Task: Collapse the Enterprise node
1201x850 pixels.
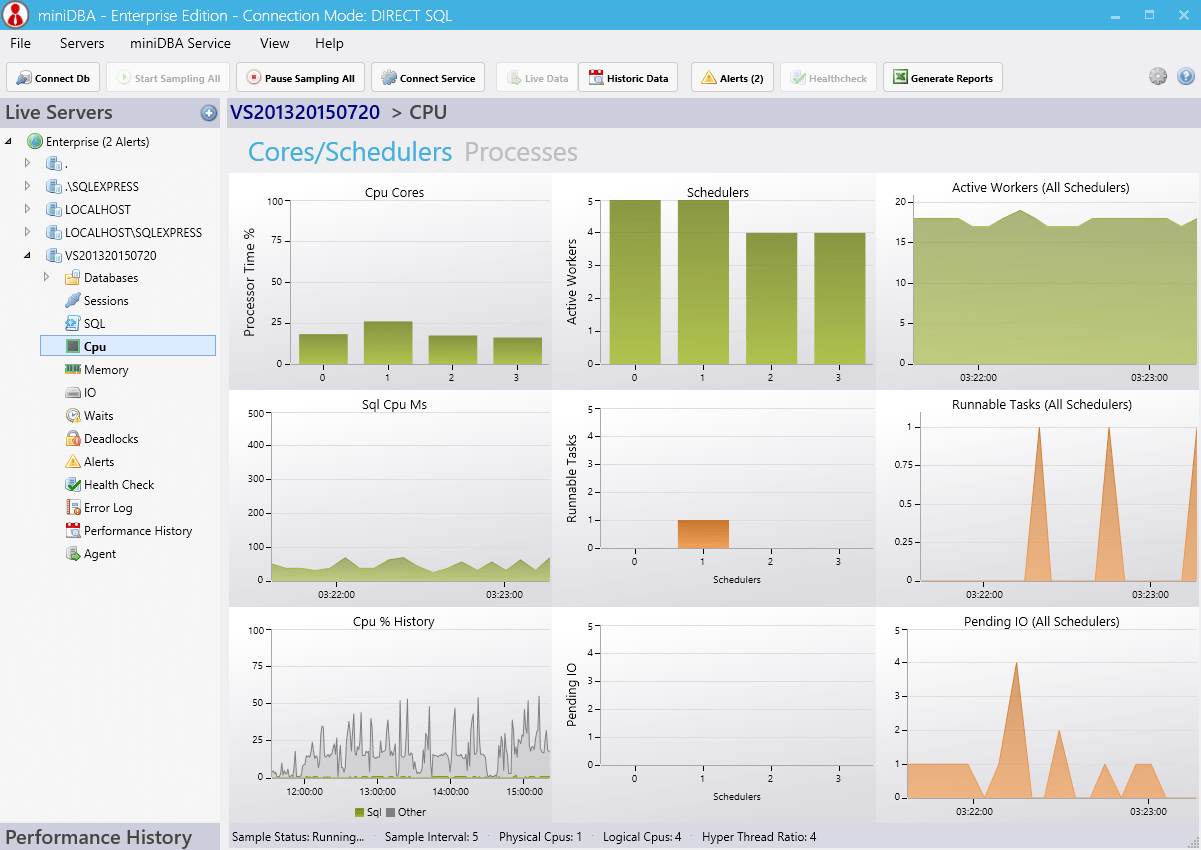Action: point(9,141)
